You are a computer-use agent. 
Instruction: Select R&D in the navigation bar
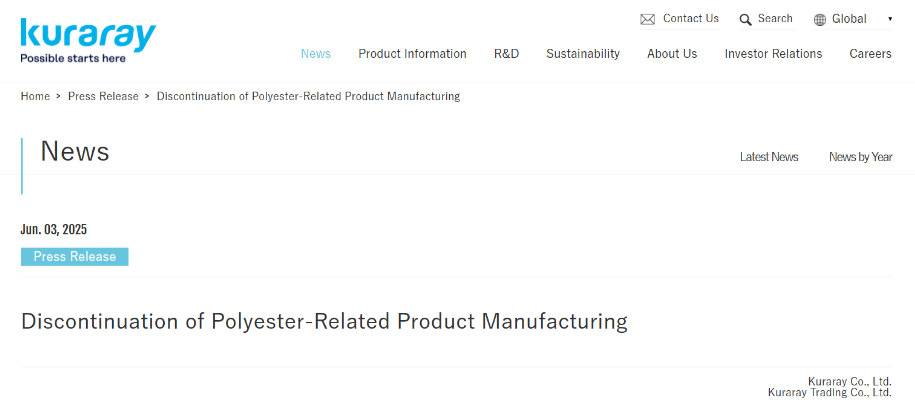pos(507,54)
